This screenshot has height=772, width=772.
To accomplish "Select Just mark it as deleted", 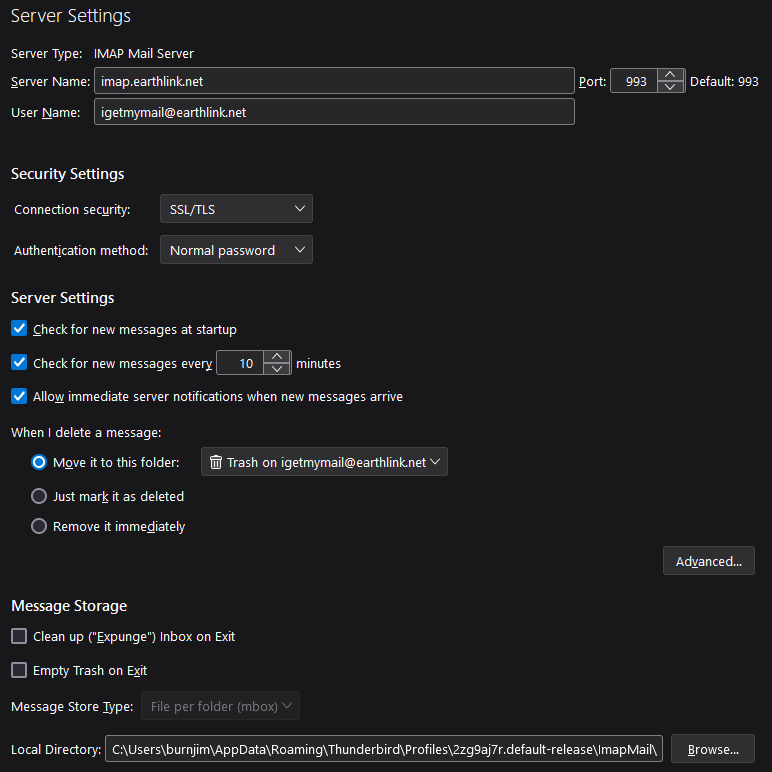I will pyautogui.click(x=39, y=496).
